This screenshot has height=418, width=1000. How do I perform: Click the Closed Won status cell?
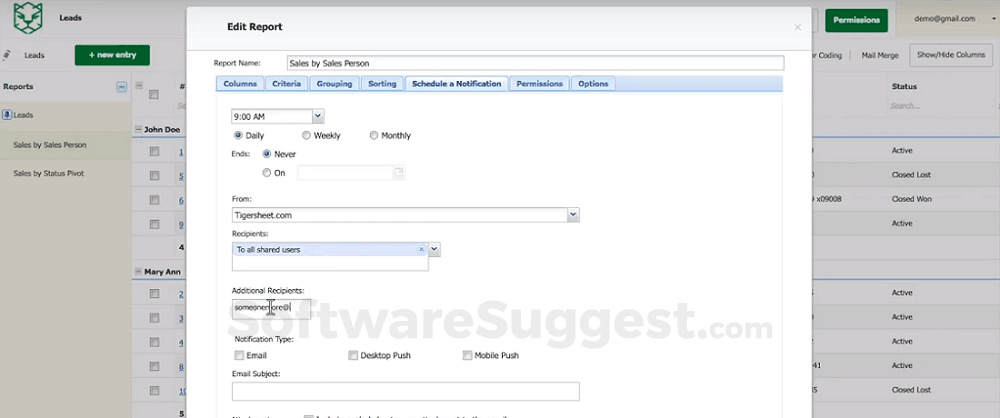[x=911, y=199]
